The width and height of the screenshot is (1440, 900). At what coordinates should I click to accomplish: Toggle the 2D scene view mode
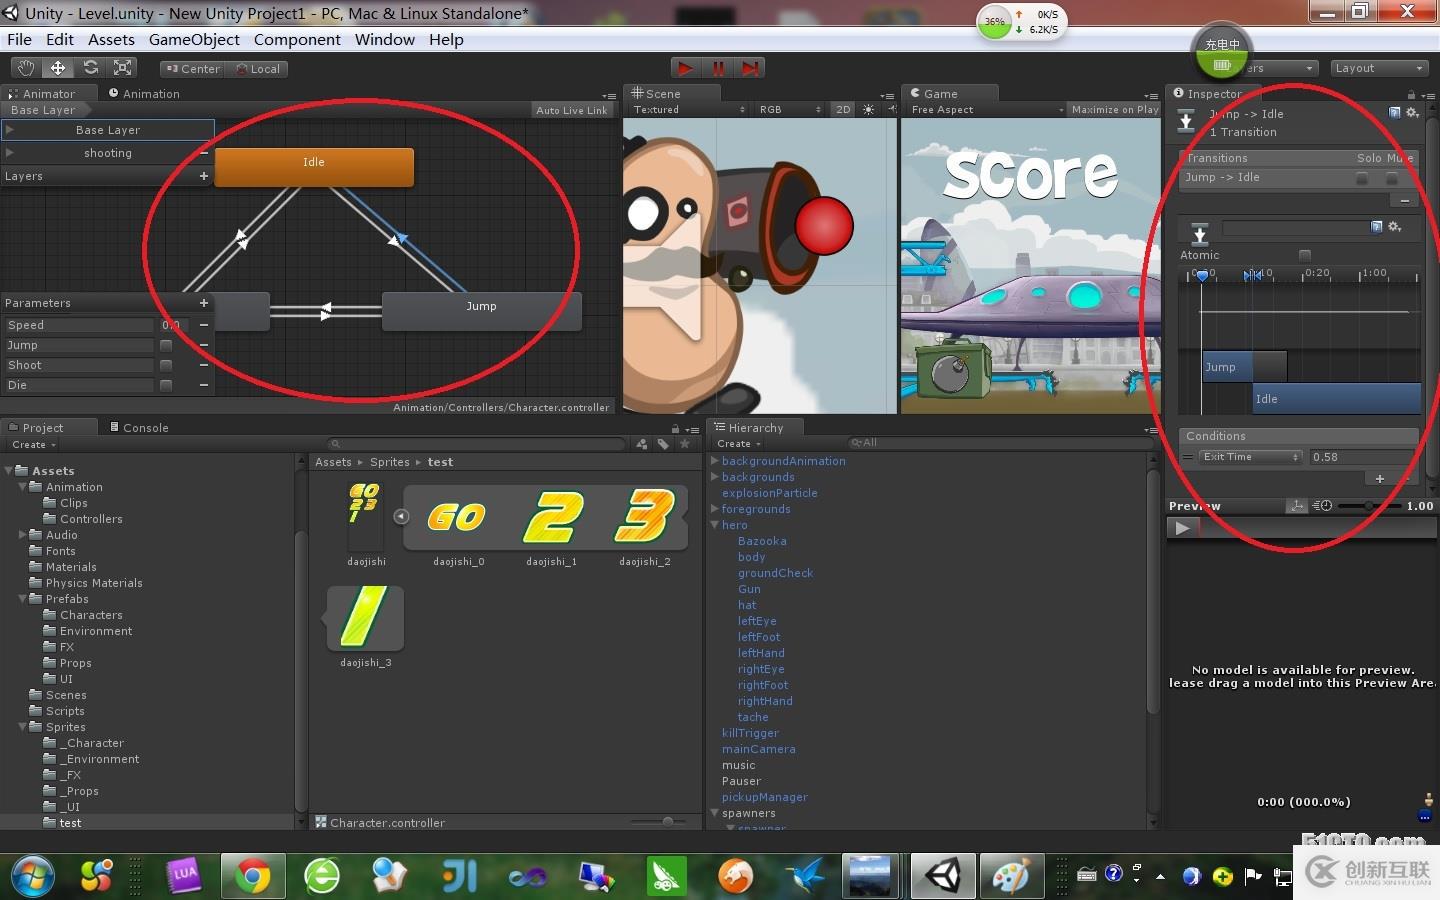pyautogui.click(x=843, y=110)
